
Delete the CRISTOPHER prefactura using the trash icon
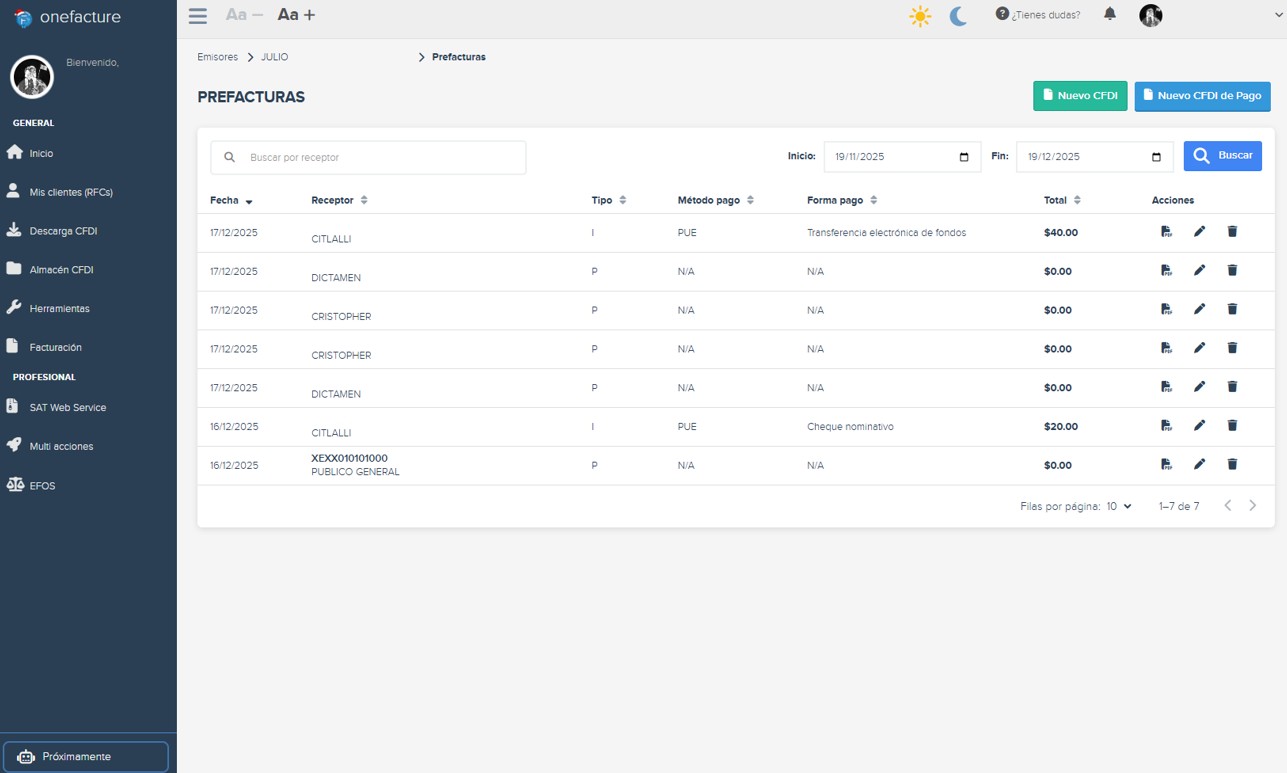[1232, 309]
